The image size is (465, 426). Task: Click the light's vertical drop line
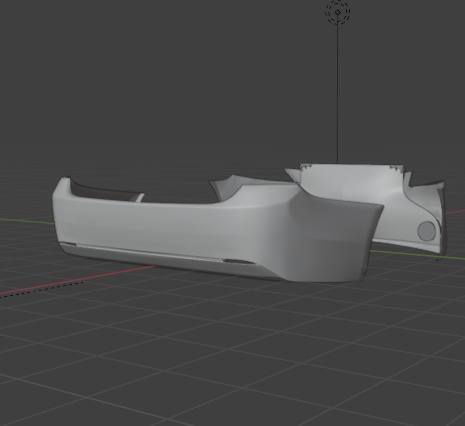(337, 93)
